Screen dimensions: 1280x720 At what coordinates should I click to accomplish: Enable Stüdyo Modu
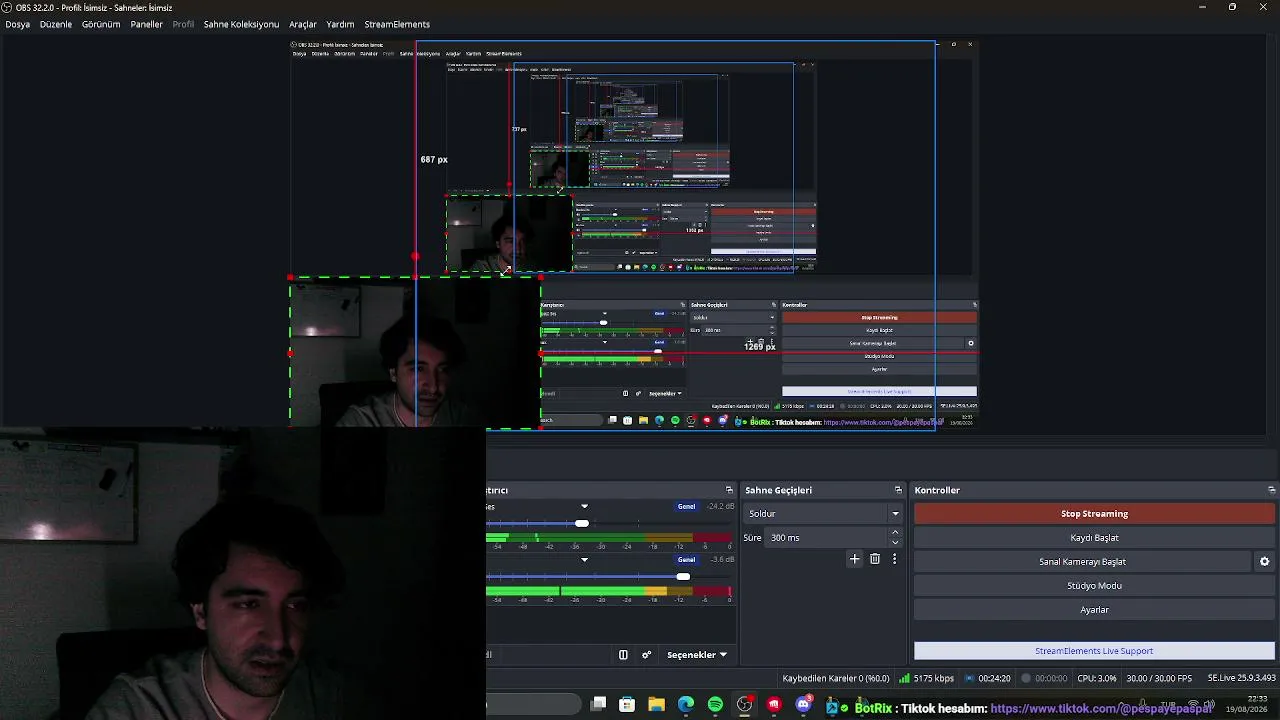[x=1094, y=586]
